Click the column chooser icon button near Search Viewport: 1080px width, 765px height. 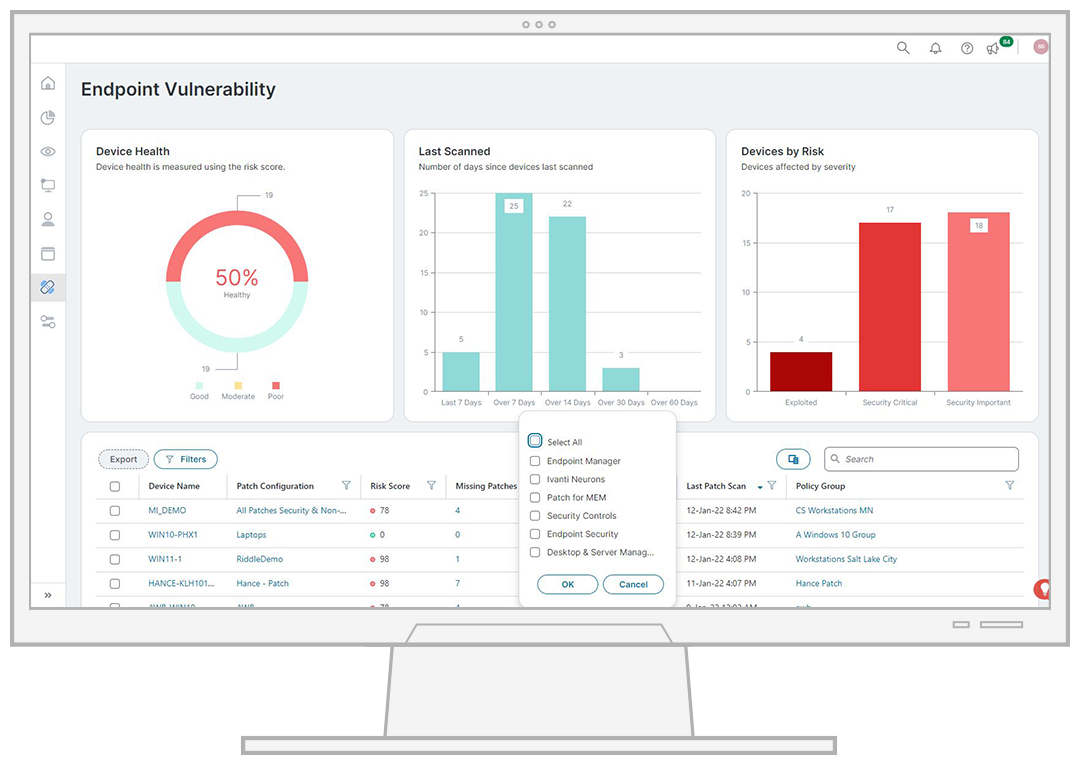tap(793, 459)
